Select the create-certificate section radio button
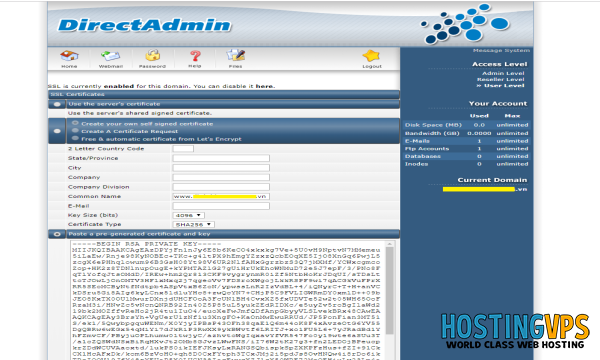 (x=57, y=131)
